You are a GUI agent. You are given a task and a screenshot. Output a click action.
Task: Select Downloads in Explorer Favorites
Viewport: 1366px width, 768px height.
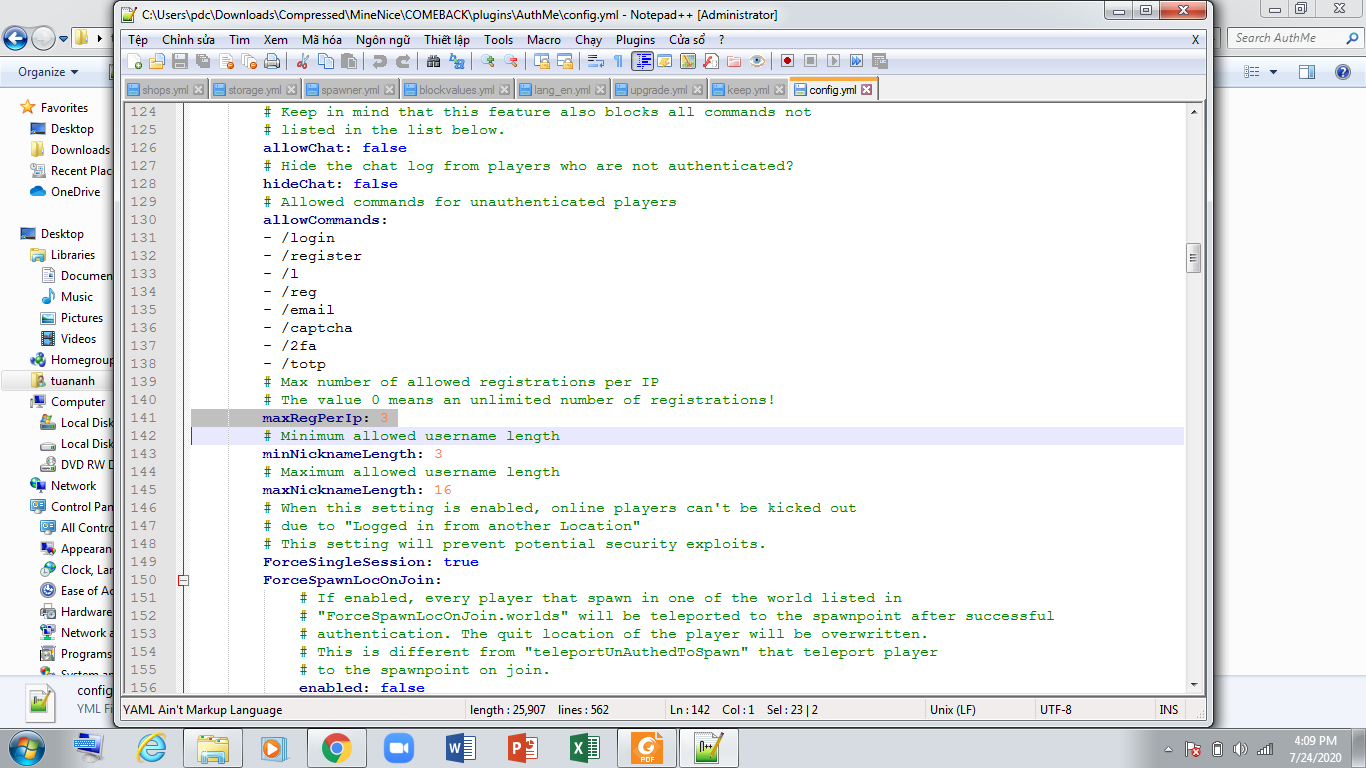click(x=80, y=150)
